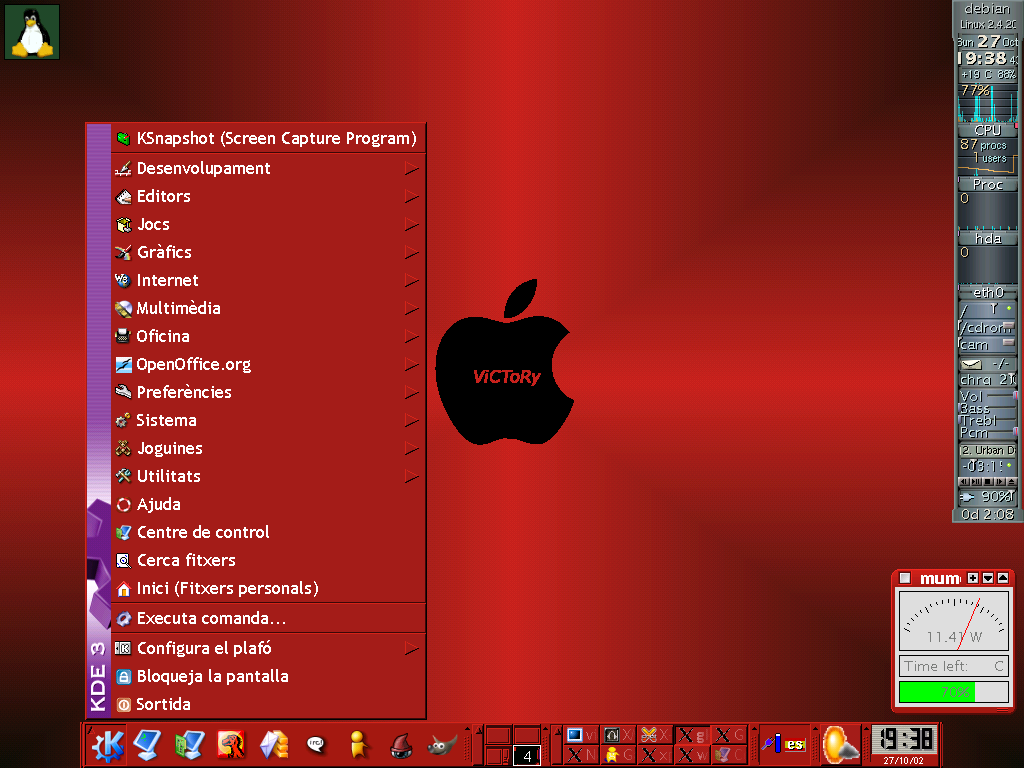Viewport: 1024px width, 768px height.
Task: Click the show desktop monitor icon
Action: pyautogui.click(x=148, y=745)
